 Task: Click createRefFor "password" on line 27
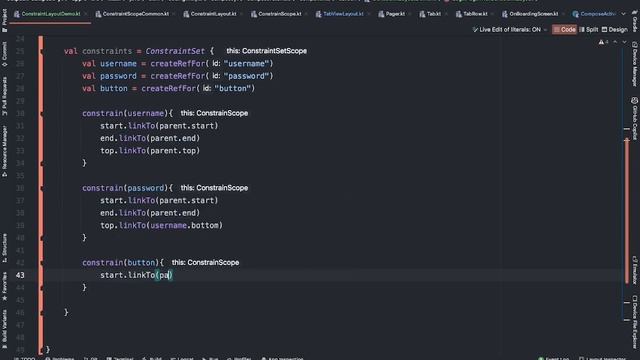point(211,76)
